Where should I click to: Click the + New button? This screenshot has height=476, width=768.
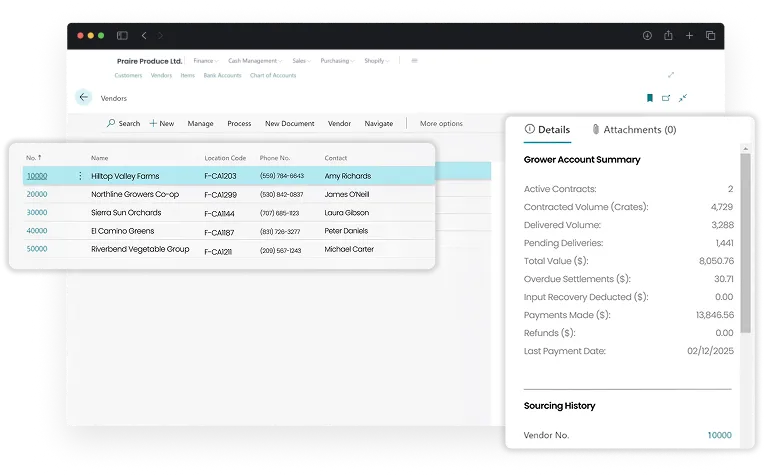[161, 124]
